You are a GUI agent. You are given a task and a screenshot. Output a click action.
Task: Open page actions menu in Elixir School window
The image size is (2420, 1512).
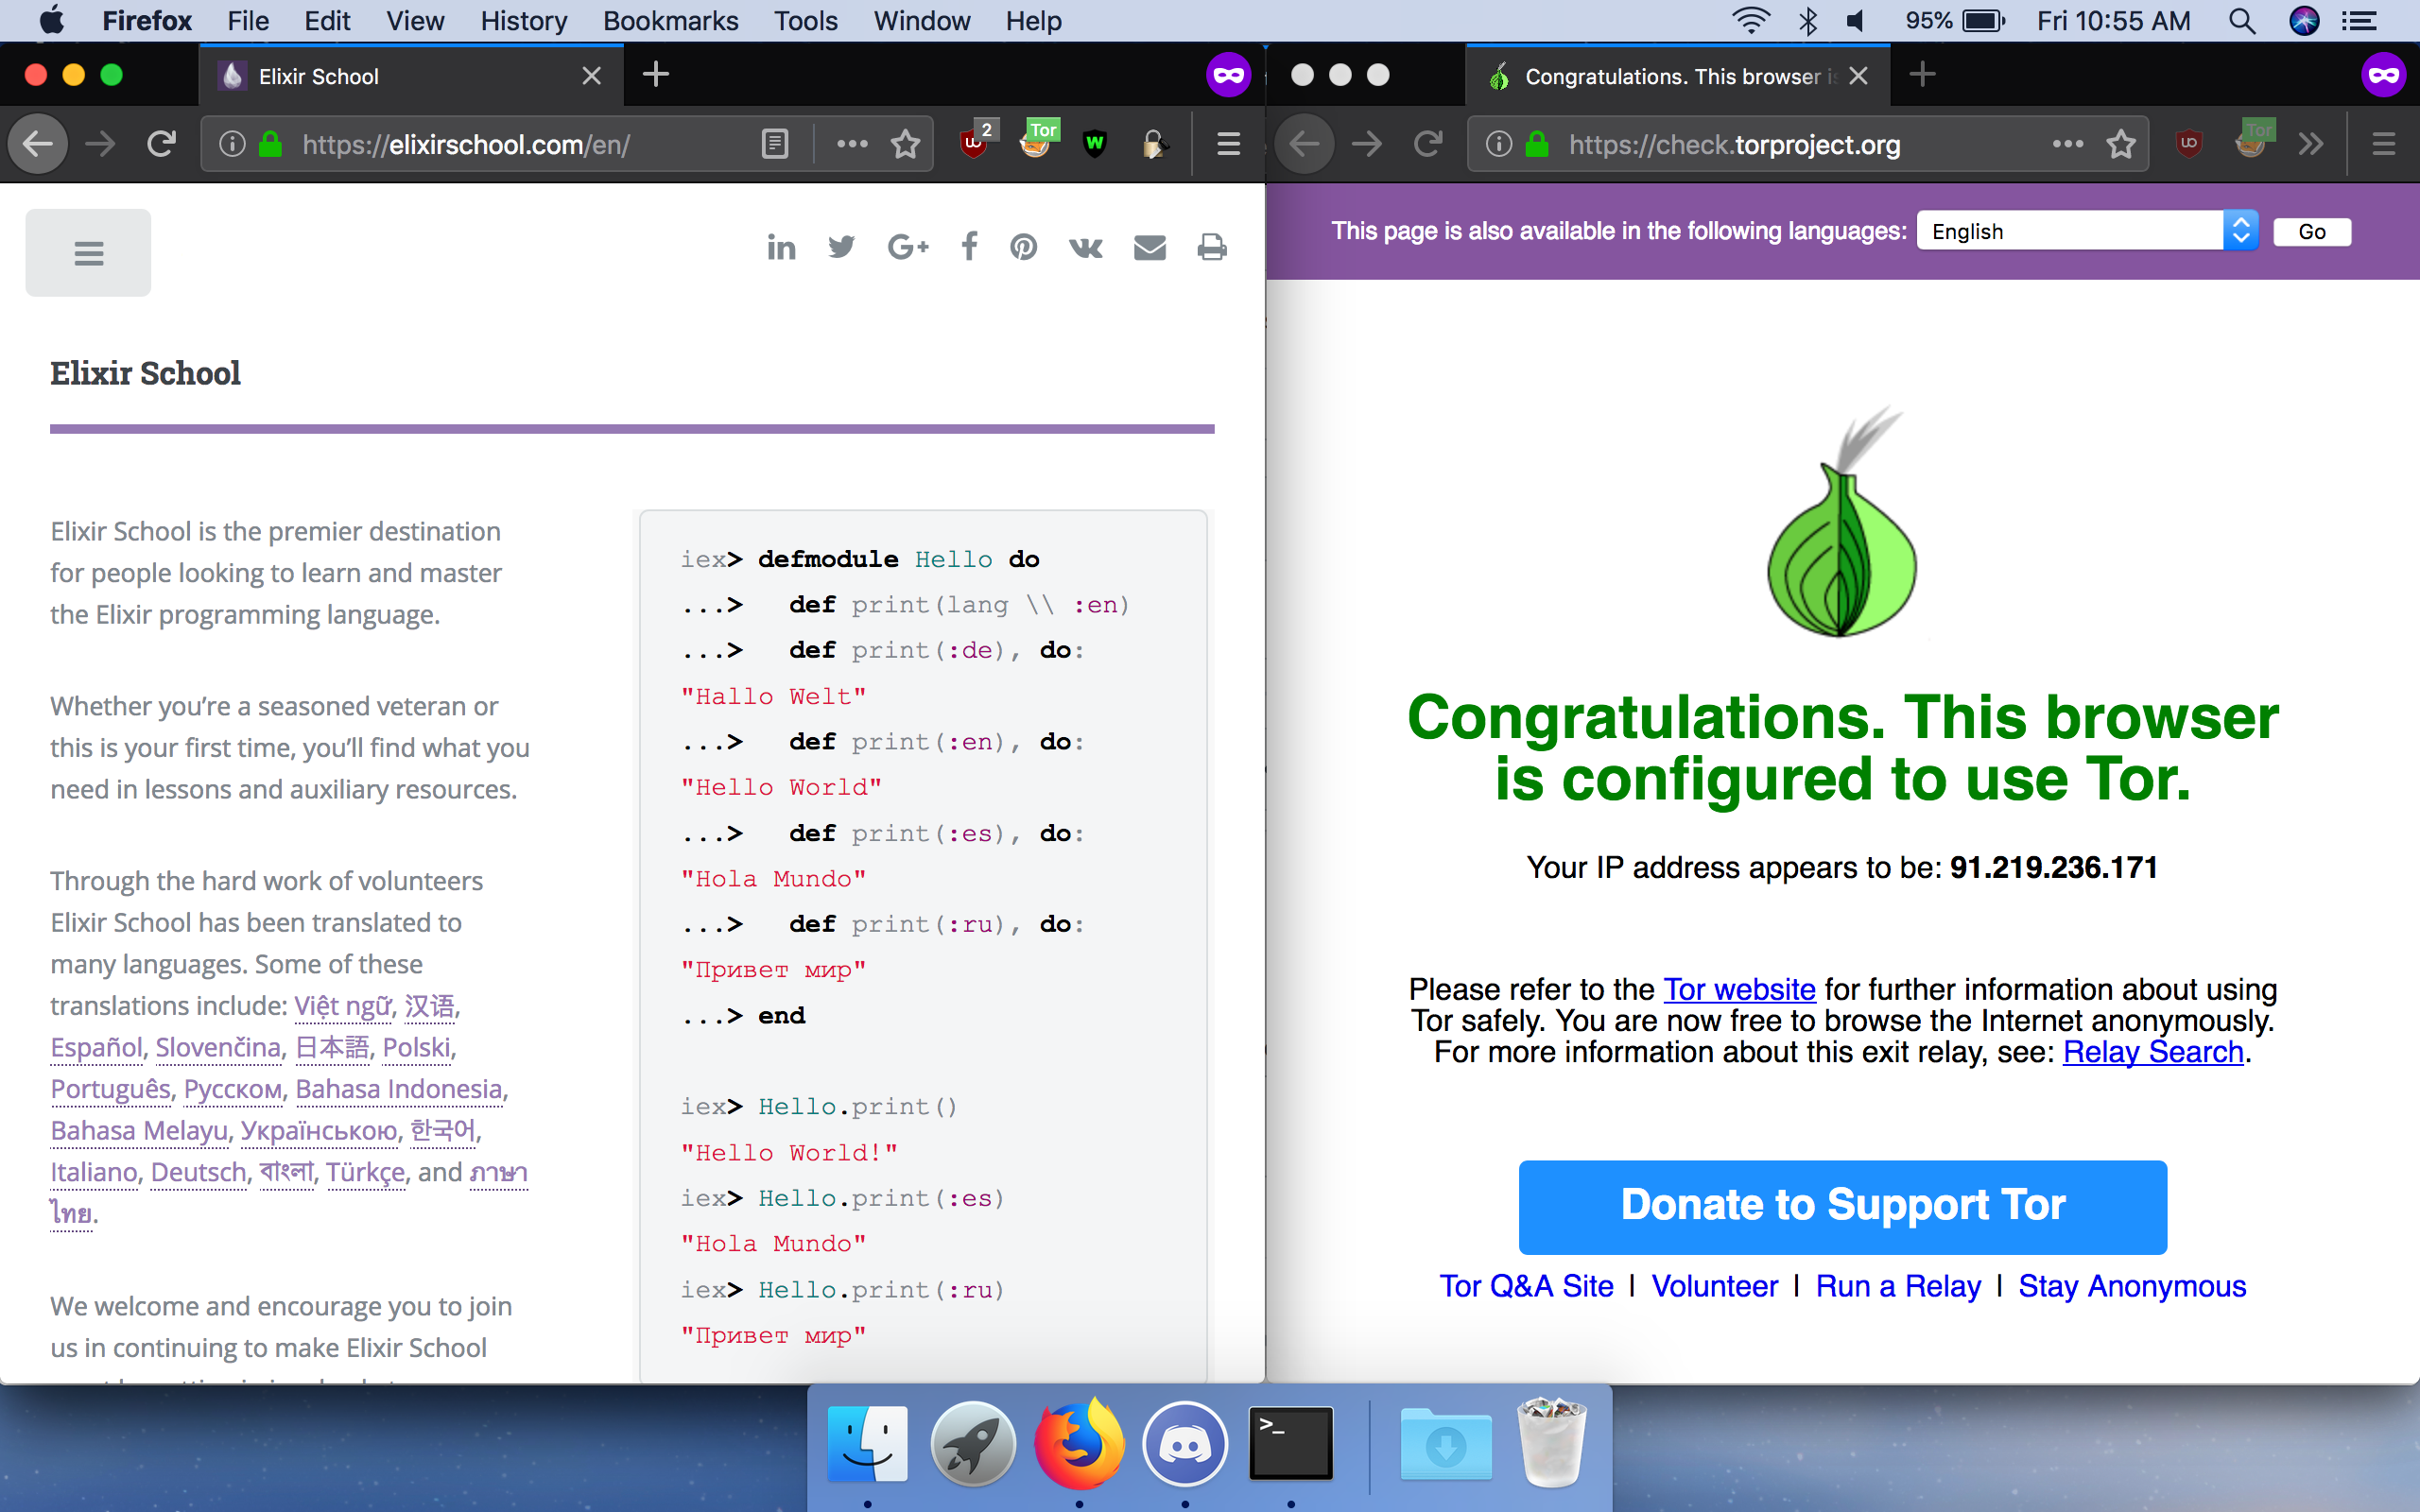pos(852,144)
